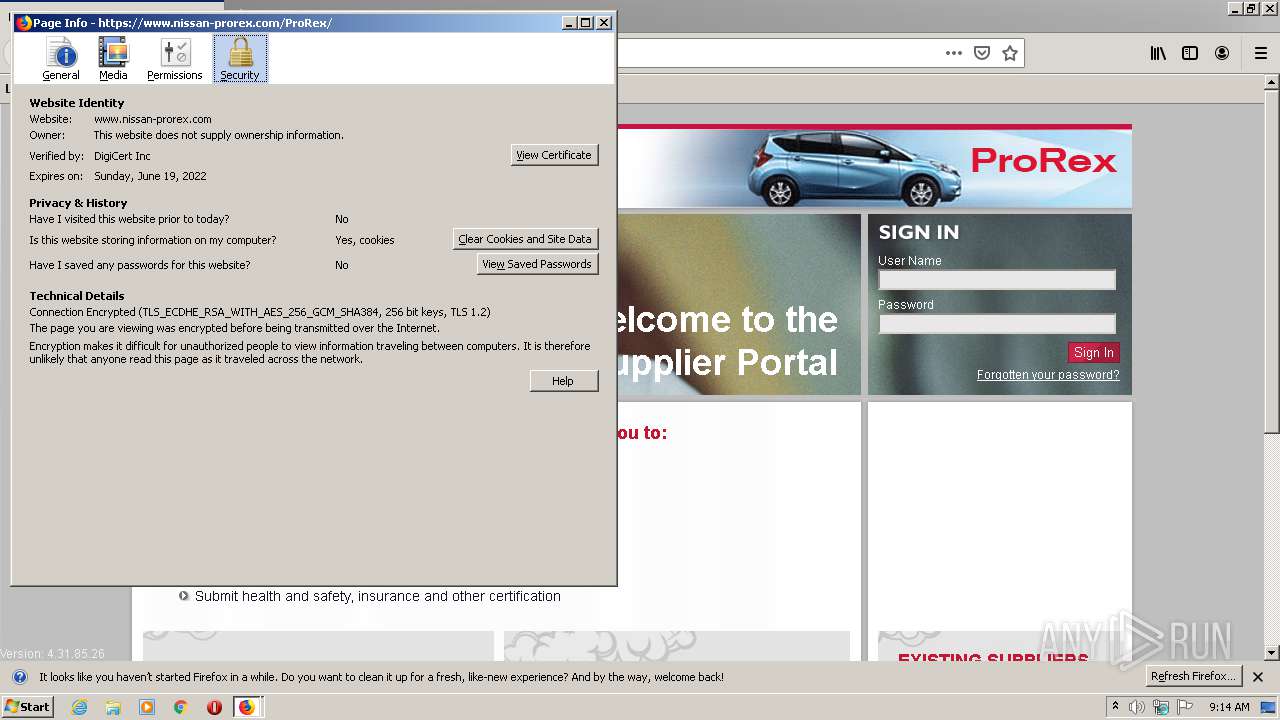Viewport: 1280px width, 720px height.
Task: Click the Password input field
Action: click(997, 324)
